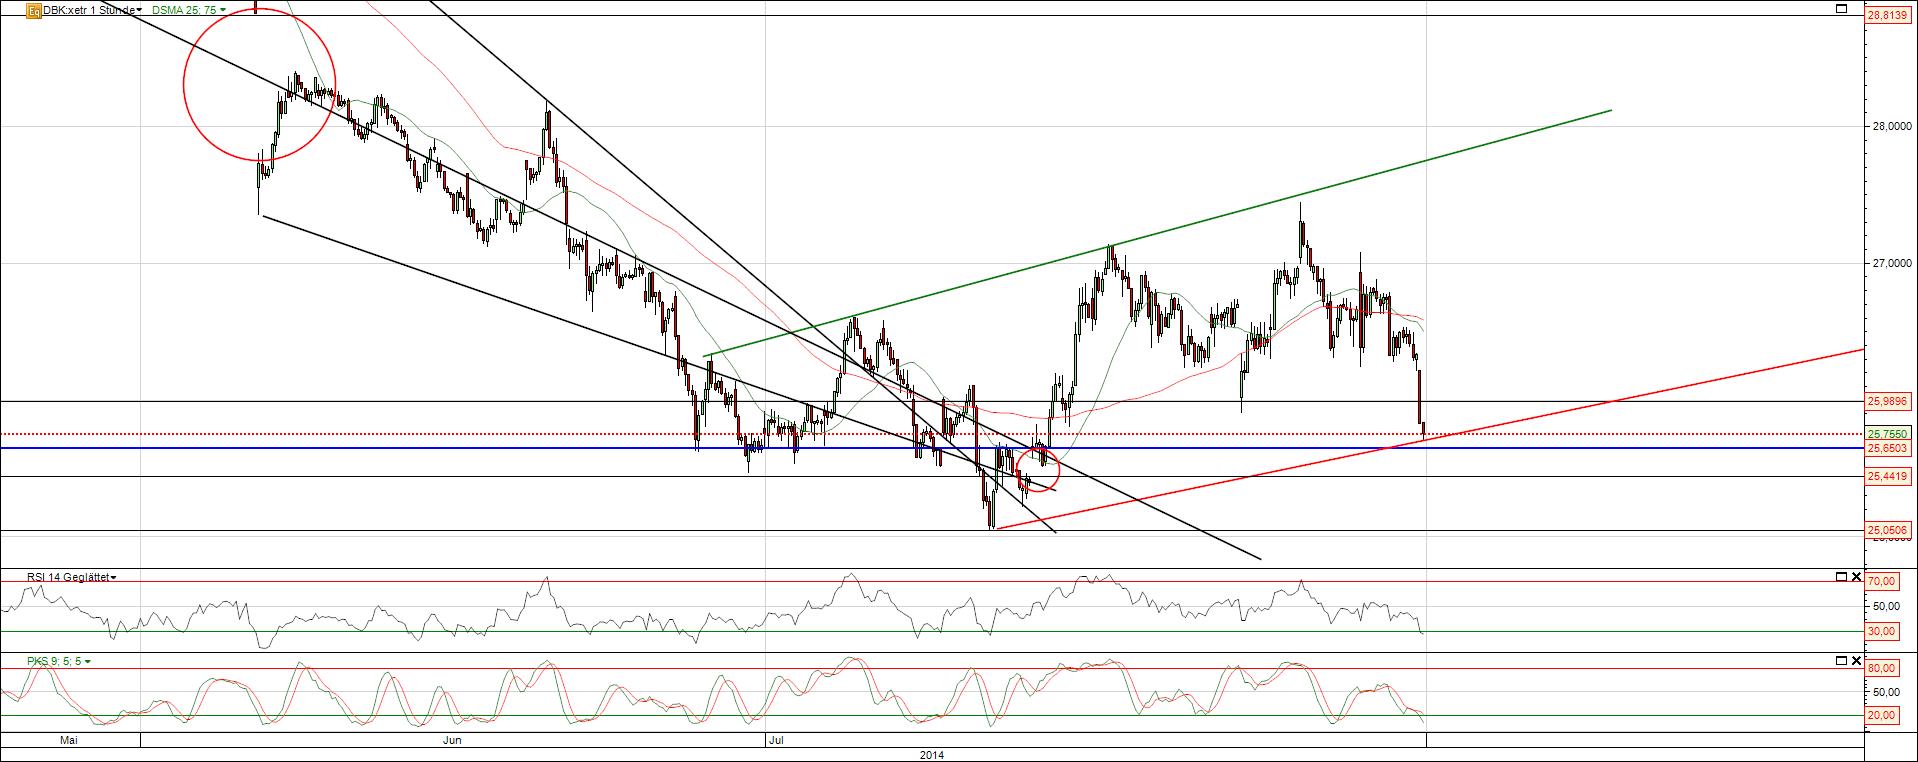Expand the DSMA 25; 75 indicator menu
Image resolution: width=1918 pixels, height=762 pixels.
(188, 10)
